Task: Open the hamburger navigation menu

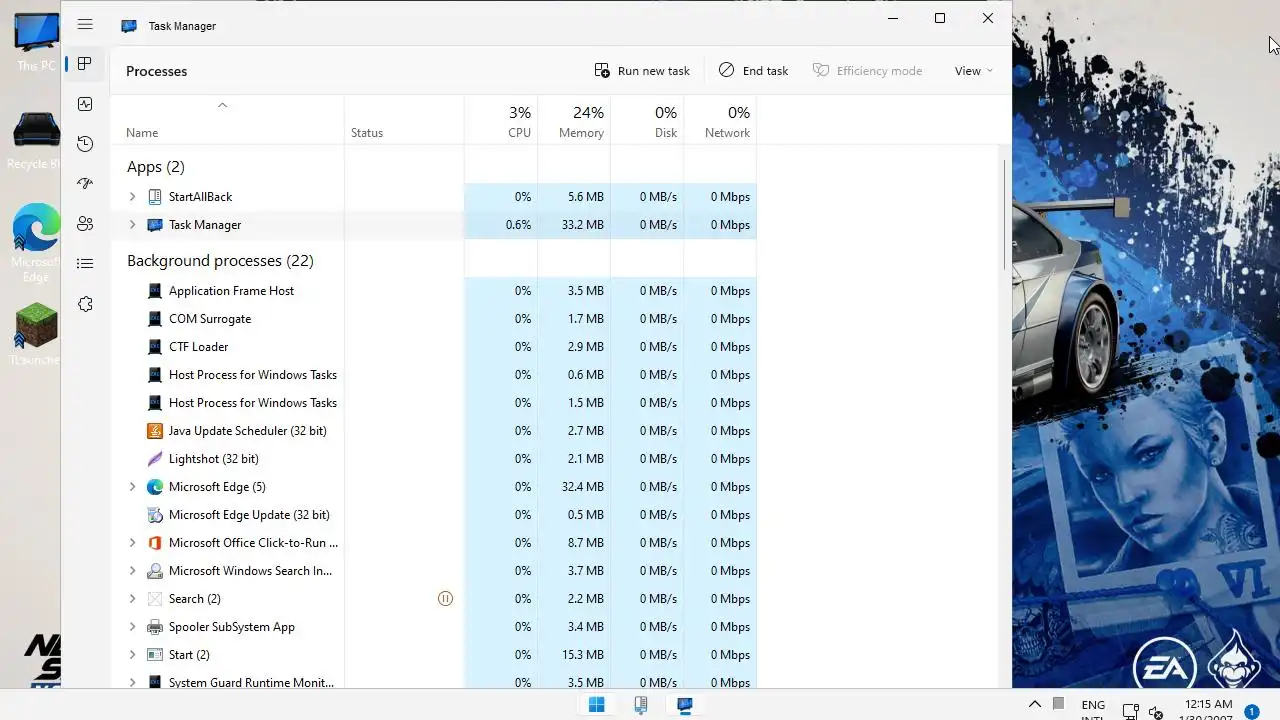Action: coord(85,25)
